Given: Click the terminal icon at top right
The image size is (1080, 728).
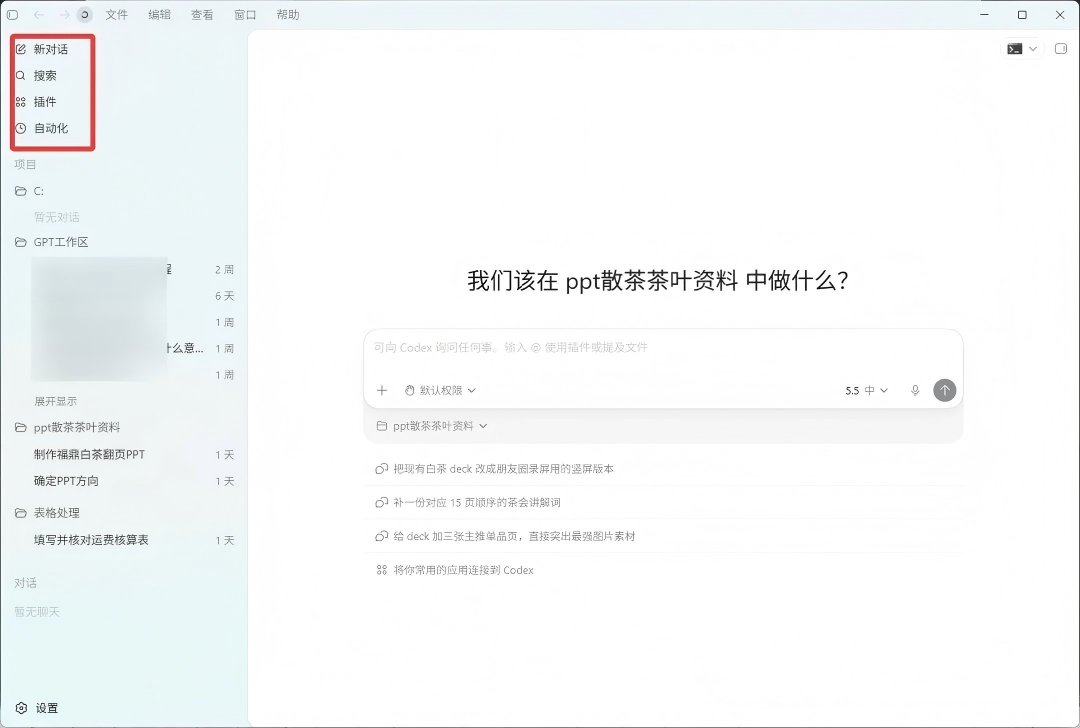Looking at the screenshot, I should click(1015, 49).
